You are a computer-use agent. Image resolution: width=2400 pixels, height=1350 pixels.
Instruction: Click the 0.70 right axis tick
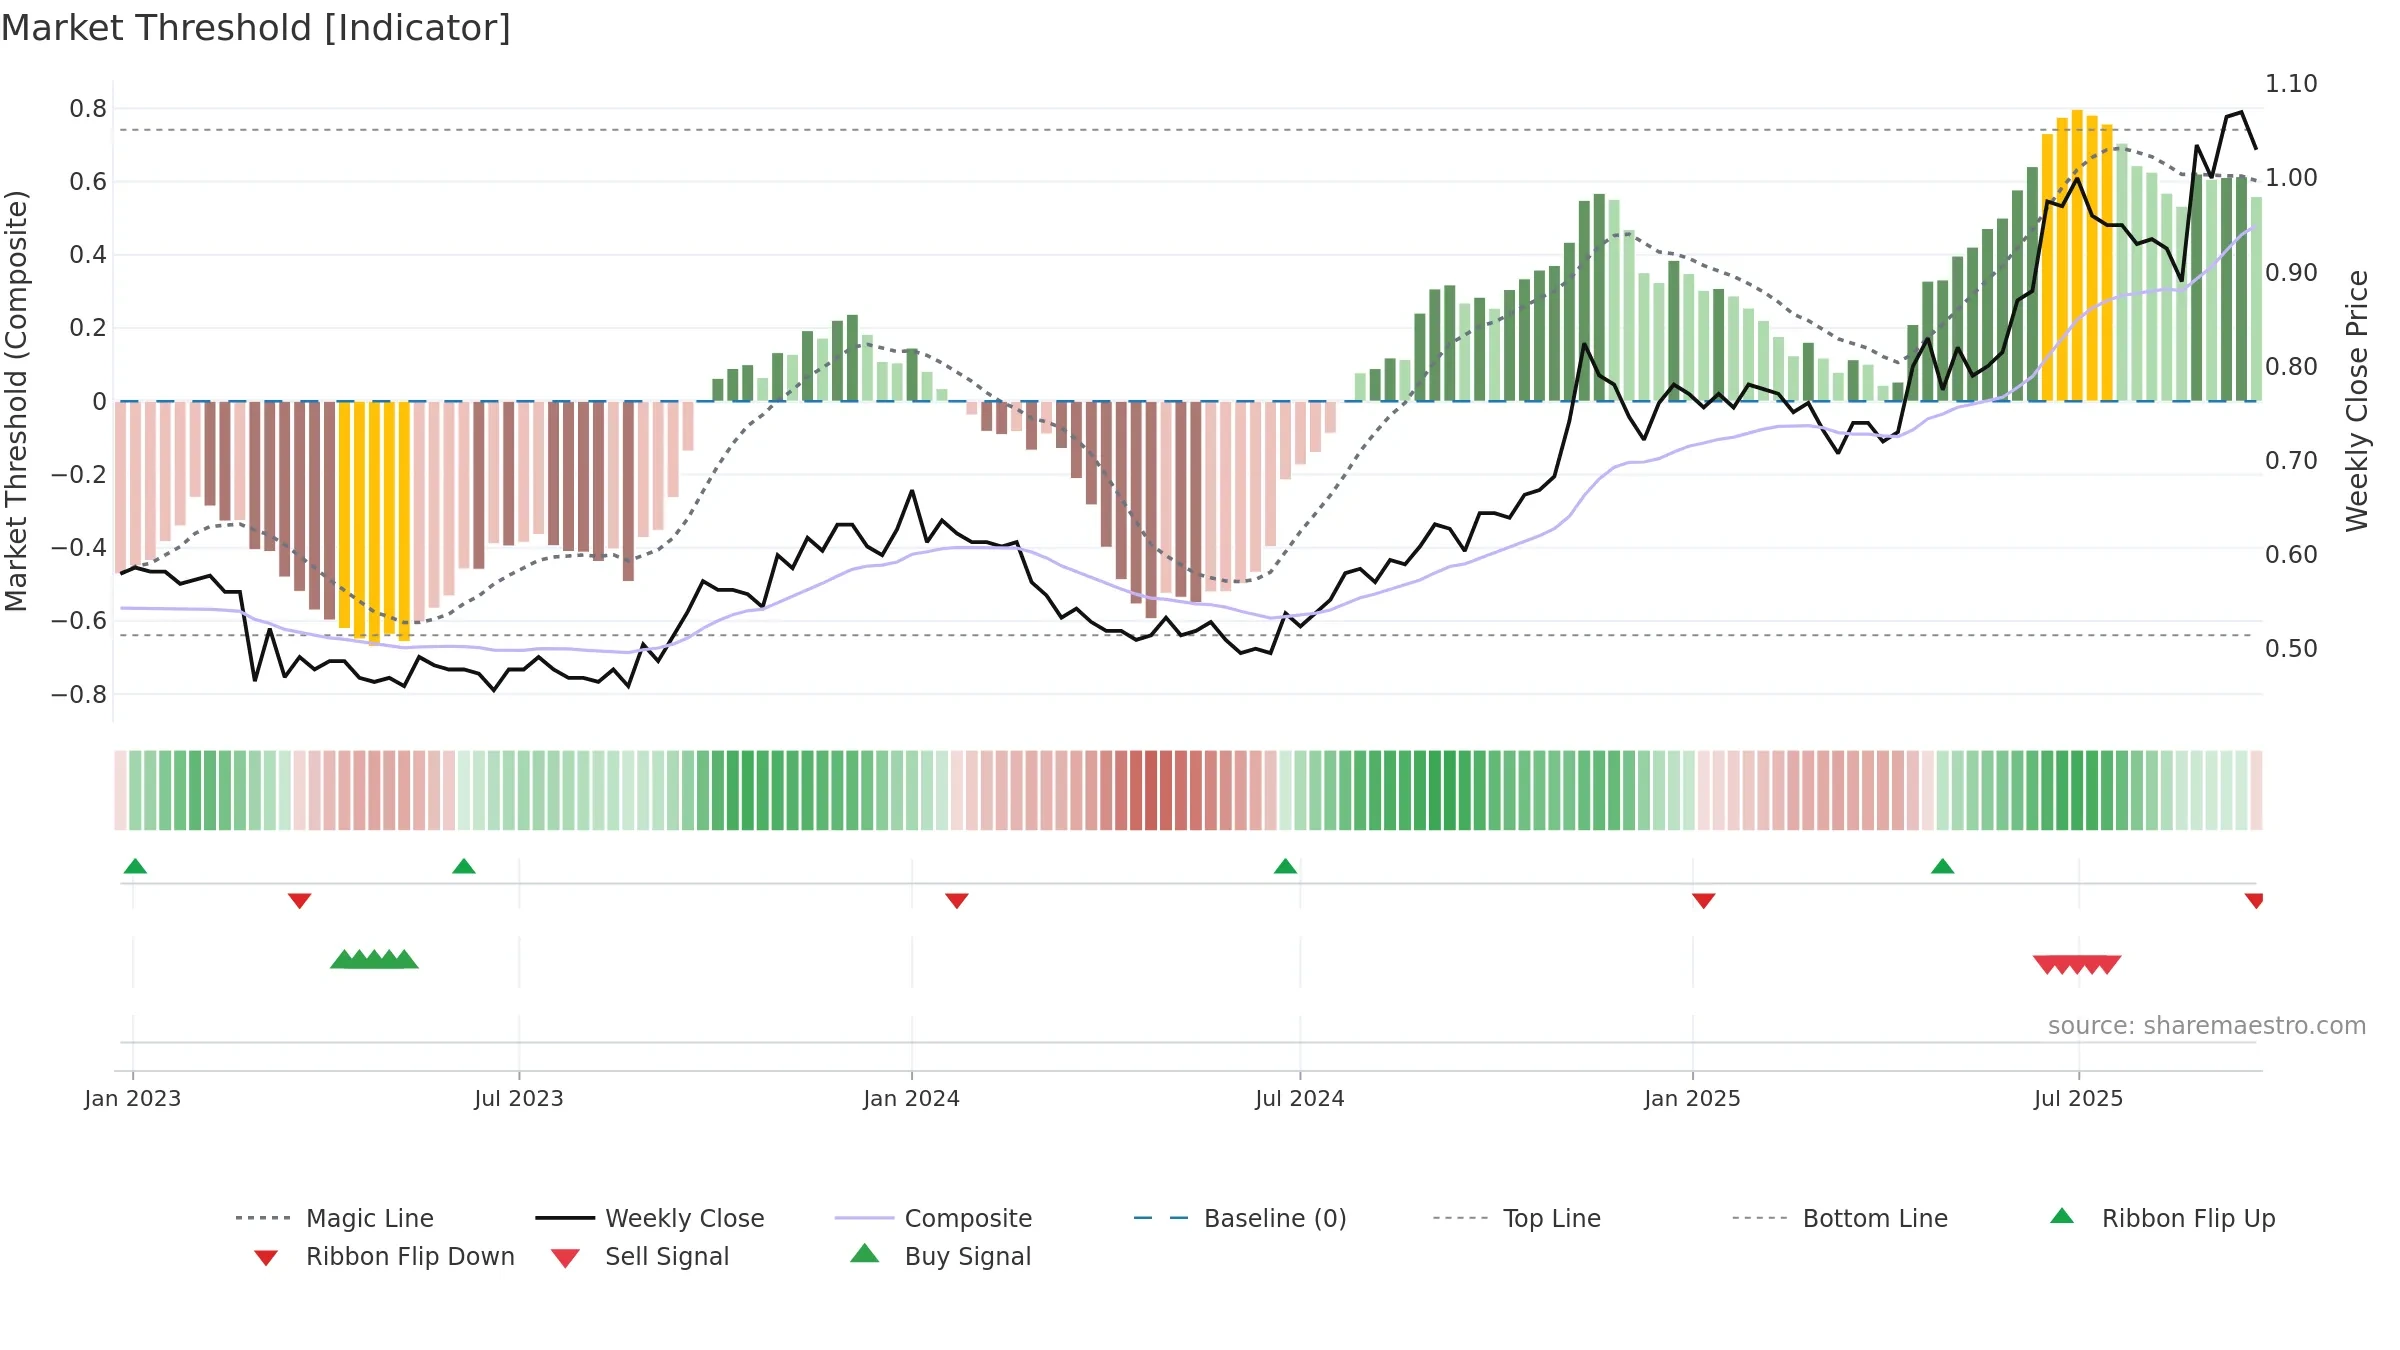coord(2291,461)
